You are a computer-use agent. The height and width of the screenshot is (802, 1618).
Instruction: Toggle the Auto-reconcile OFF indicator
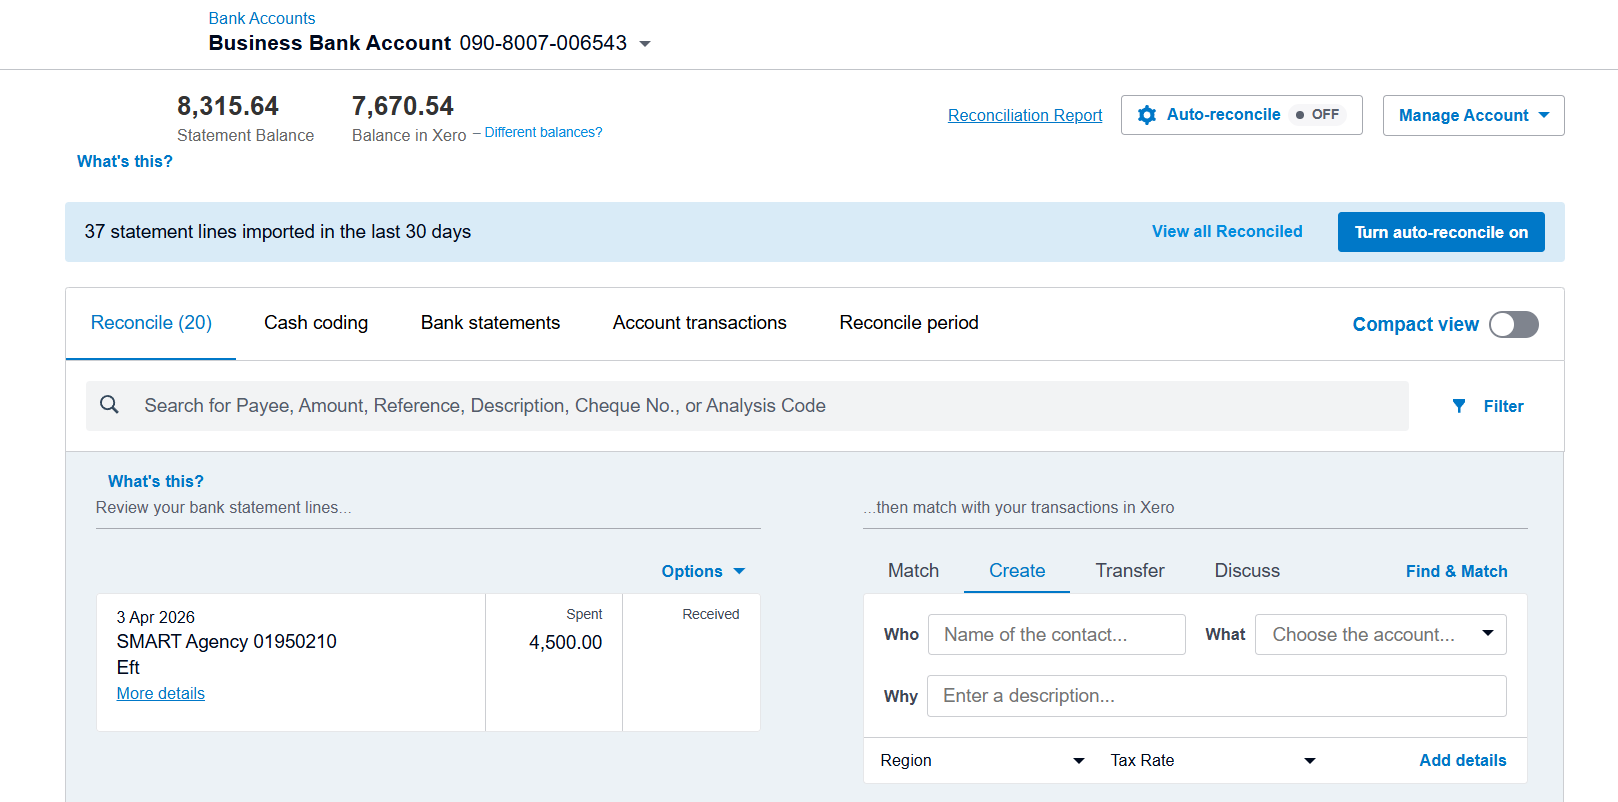[1317, 115]
